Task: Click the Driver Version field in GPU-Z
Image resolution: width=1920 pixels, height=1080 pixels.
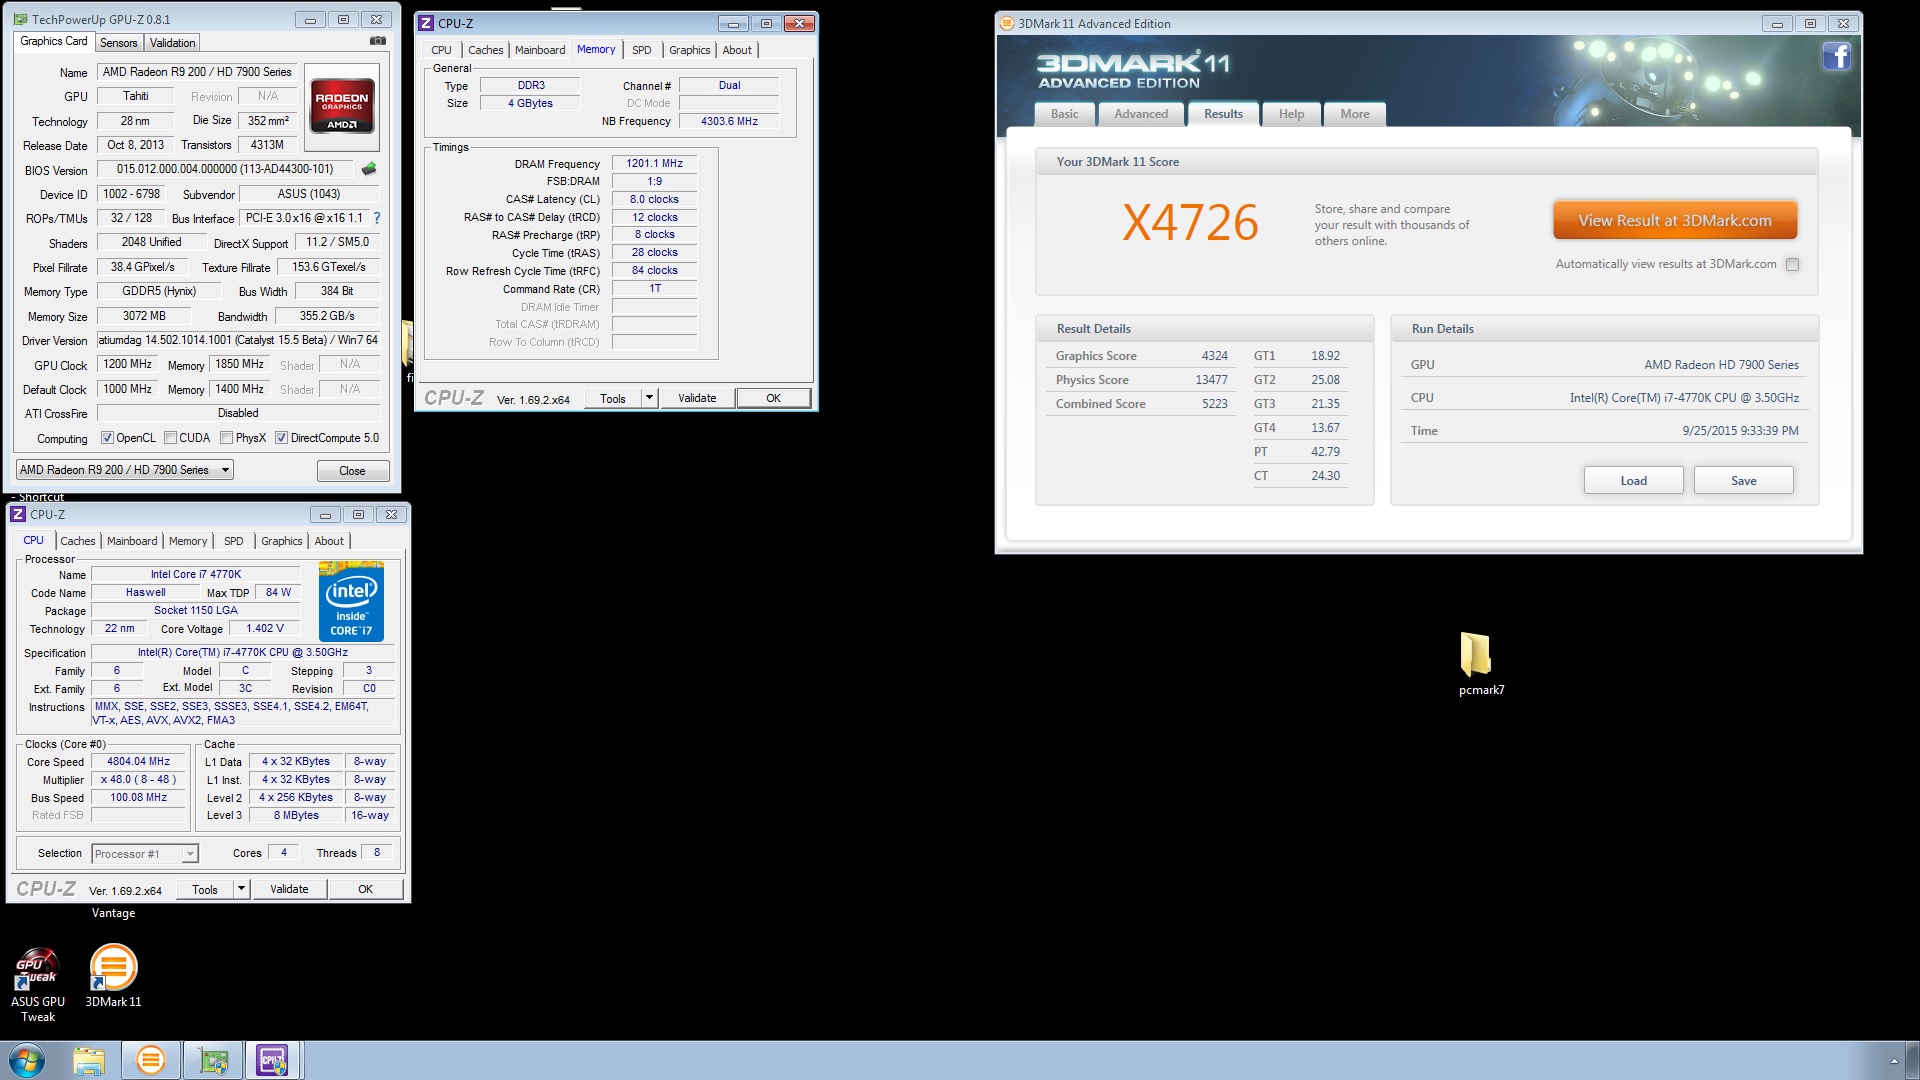Action: coord(238,340)
